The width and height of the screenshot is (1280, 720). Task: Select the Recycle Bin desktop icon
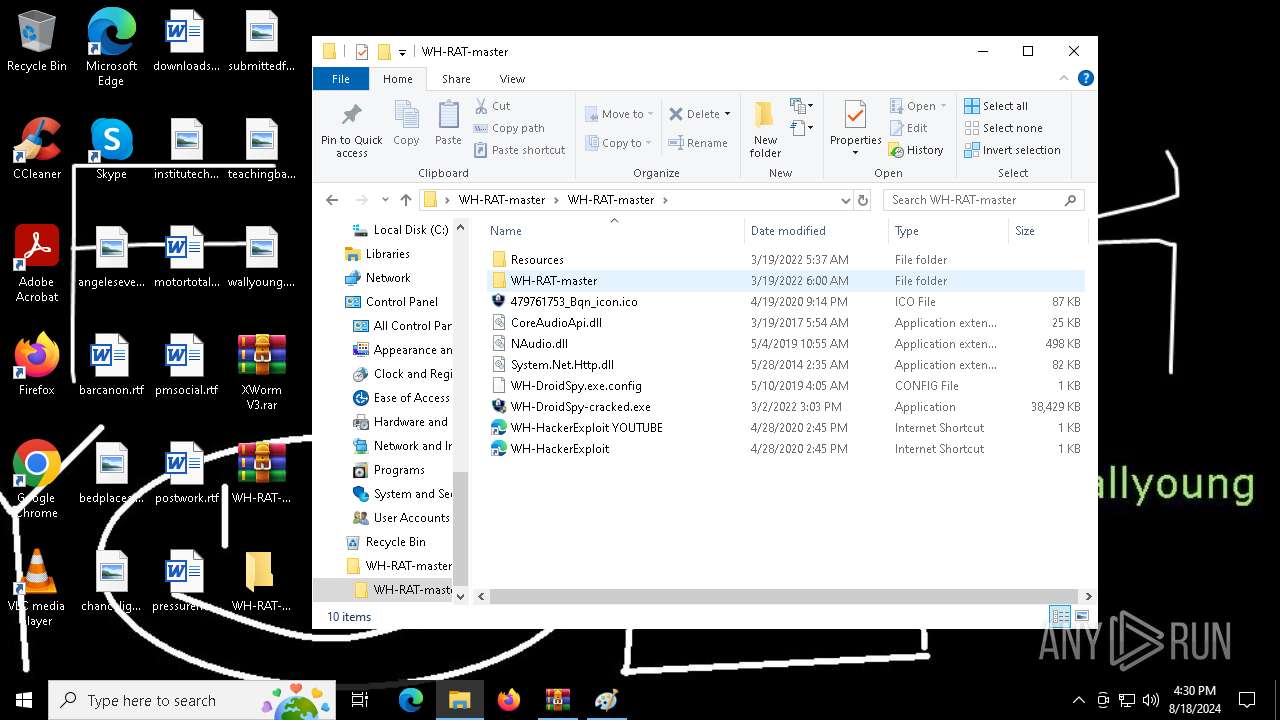(x=37, y=41)
